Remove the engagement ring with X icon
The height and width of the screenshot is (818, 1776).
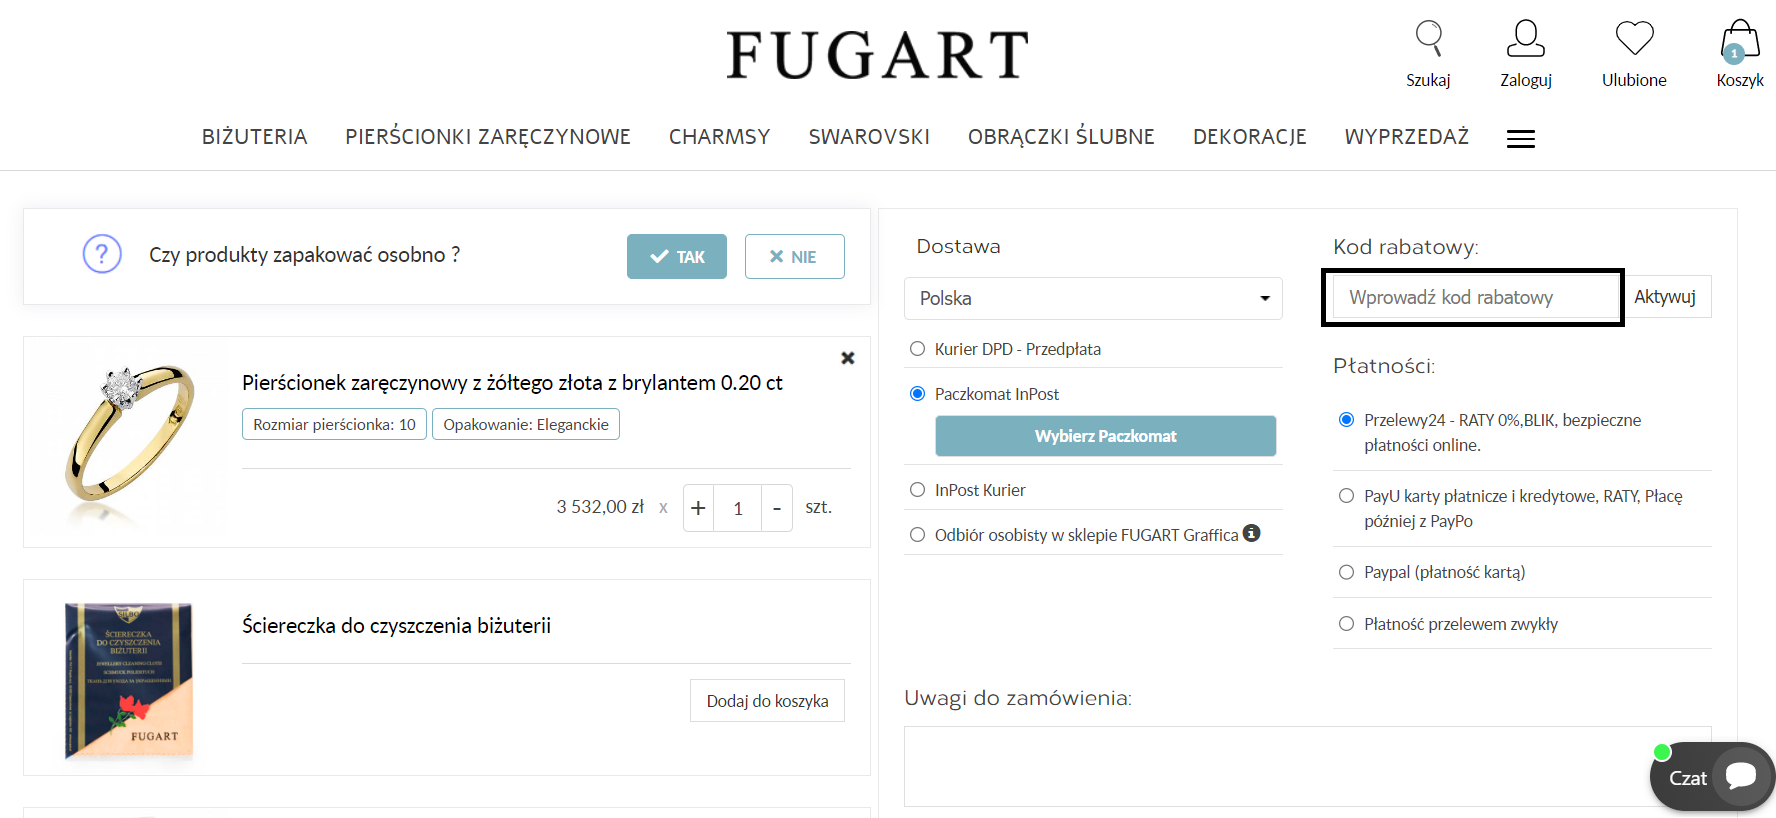[x=847, y=358]
